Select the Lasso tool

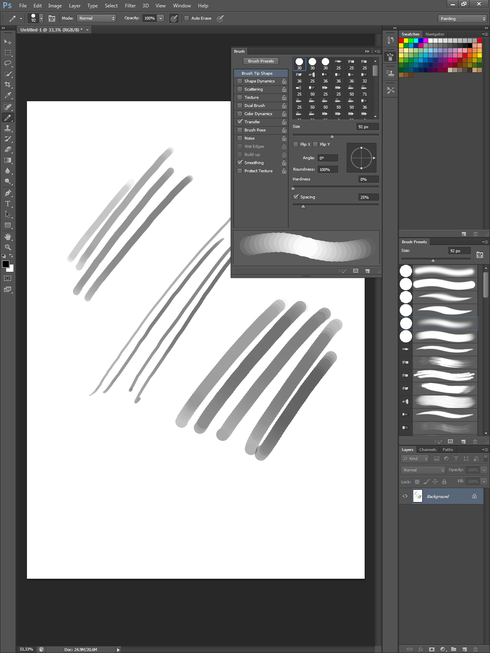[x=7, y=63]
